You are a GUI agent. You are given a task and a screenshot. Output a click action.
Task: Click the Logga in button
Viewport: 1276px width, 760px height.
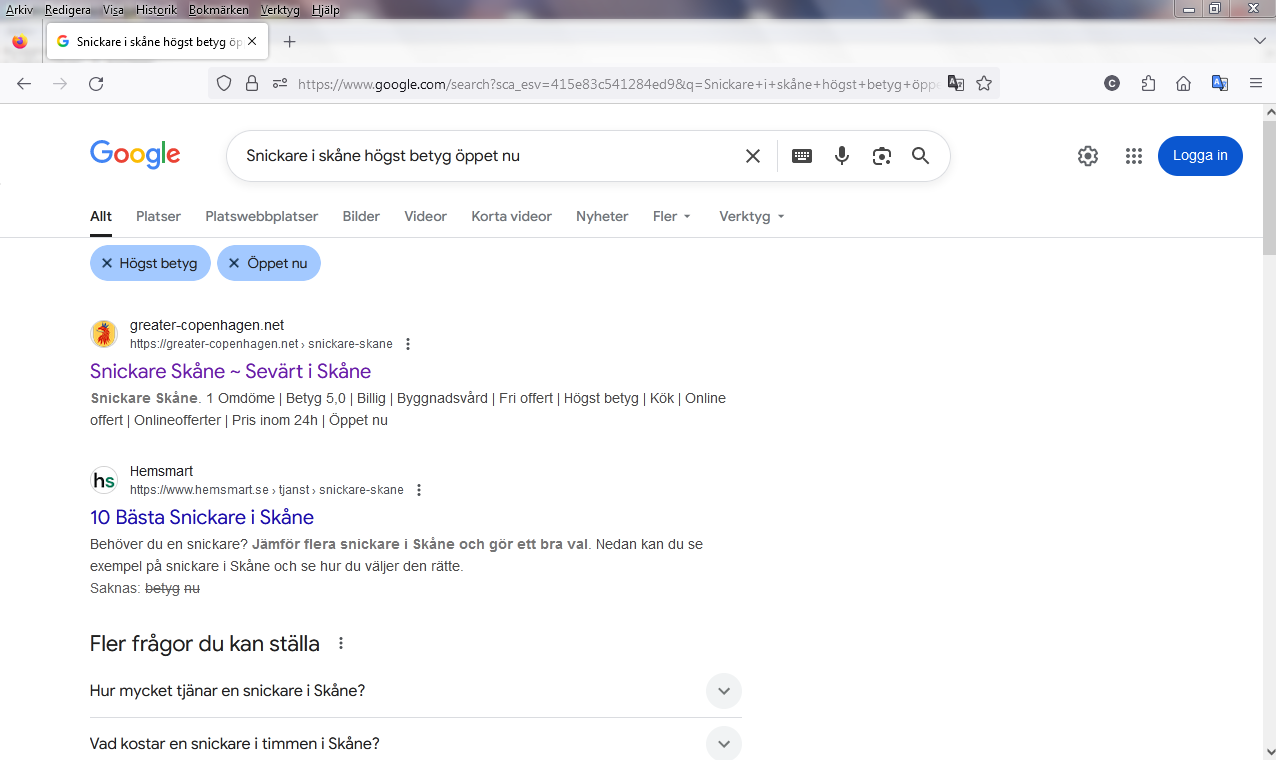[1200, 156]
